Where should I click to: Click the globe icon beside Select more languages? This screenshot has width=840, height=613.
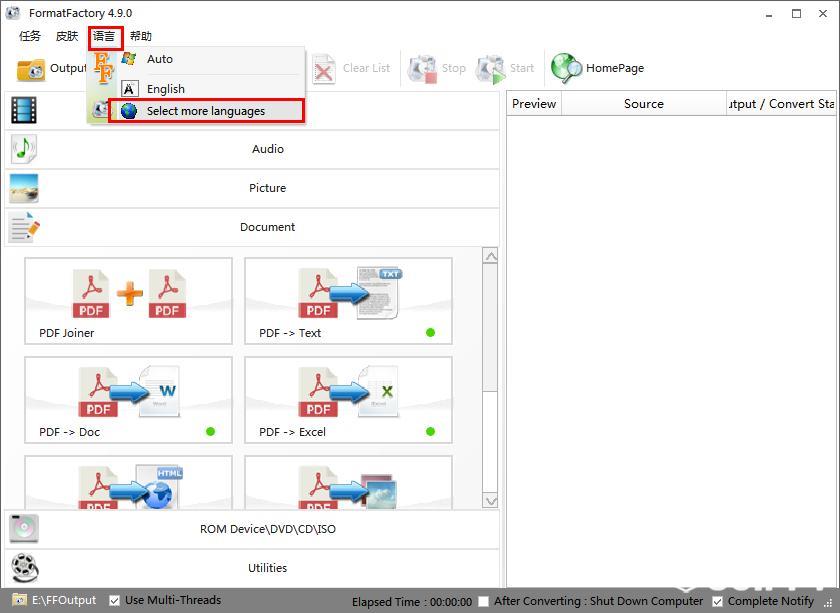129,111
